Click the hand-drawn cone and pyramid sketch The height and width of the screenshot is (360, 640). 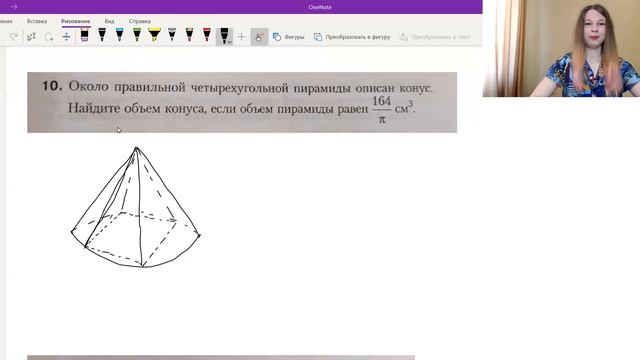[x=136, y=207]
